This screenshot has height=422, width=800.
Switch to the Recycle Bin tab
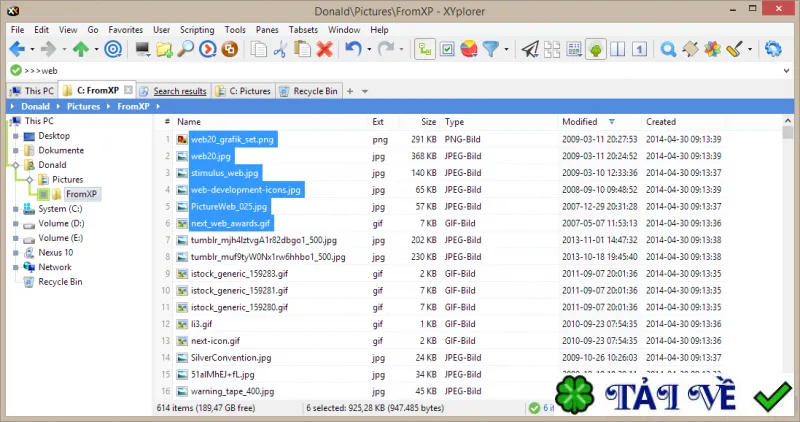309,91
